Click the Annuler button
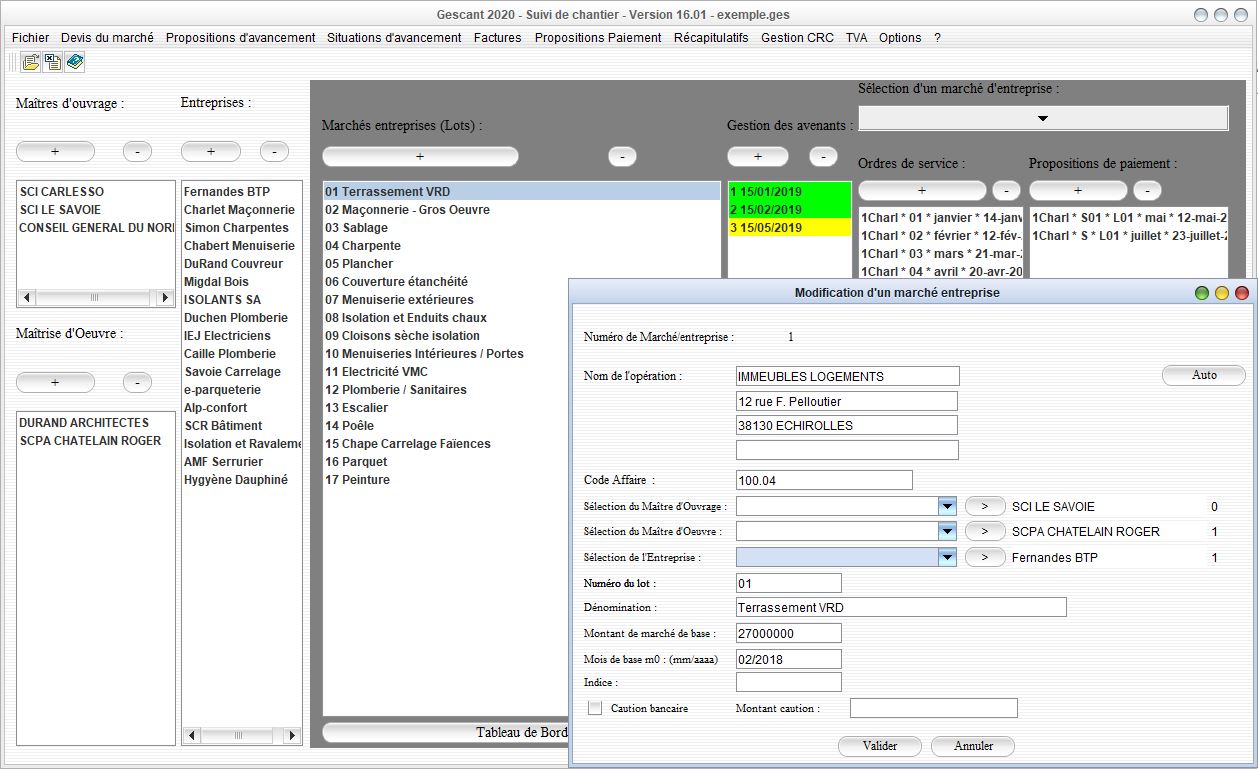The height and width of the screenshot is (769, 1258). point(973,746)
